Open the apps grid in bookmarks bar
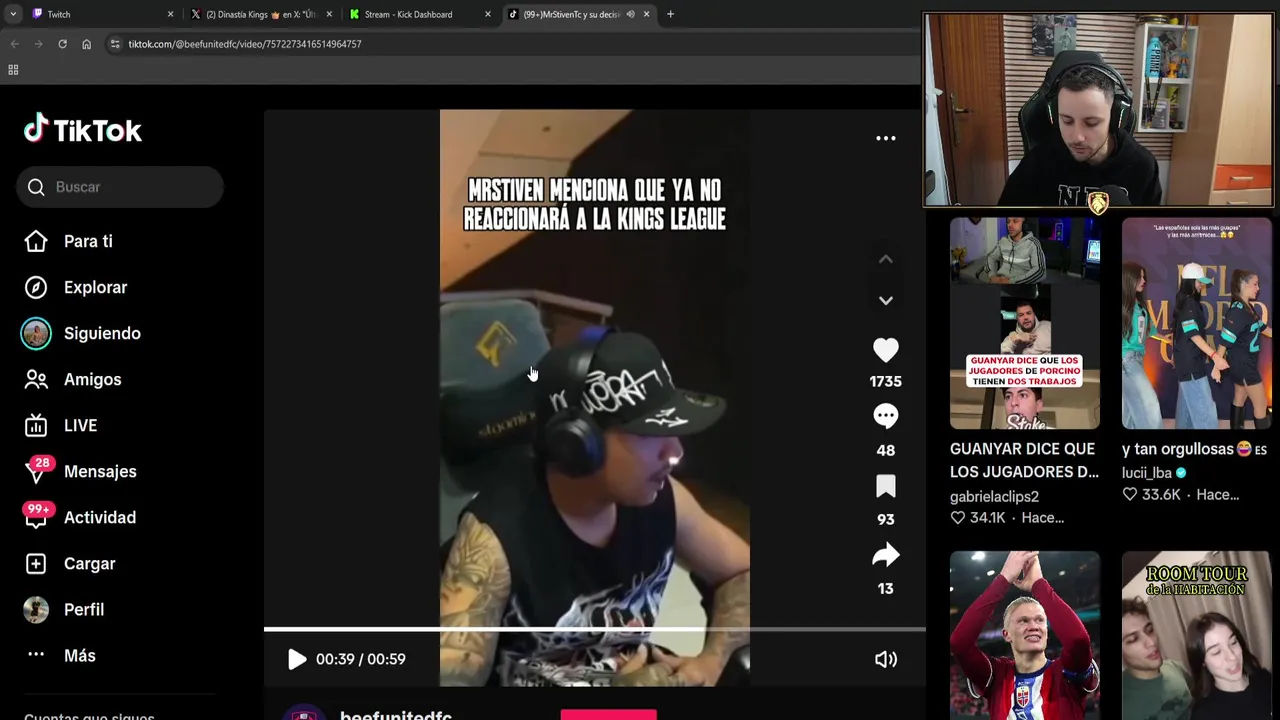Screen dimensions: 1280x720 click(13, 70)
